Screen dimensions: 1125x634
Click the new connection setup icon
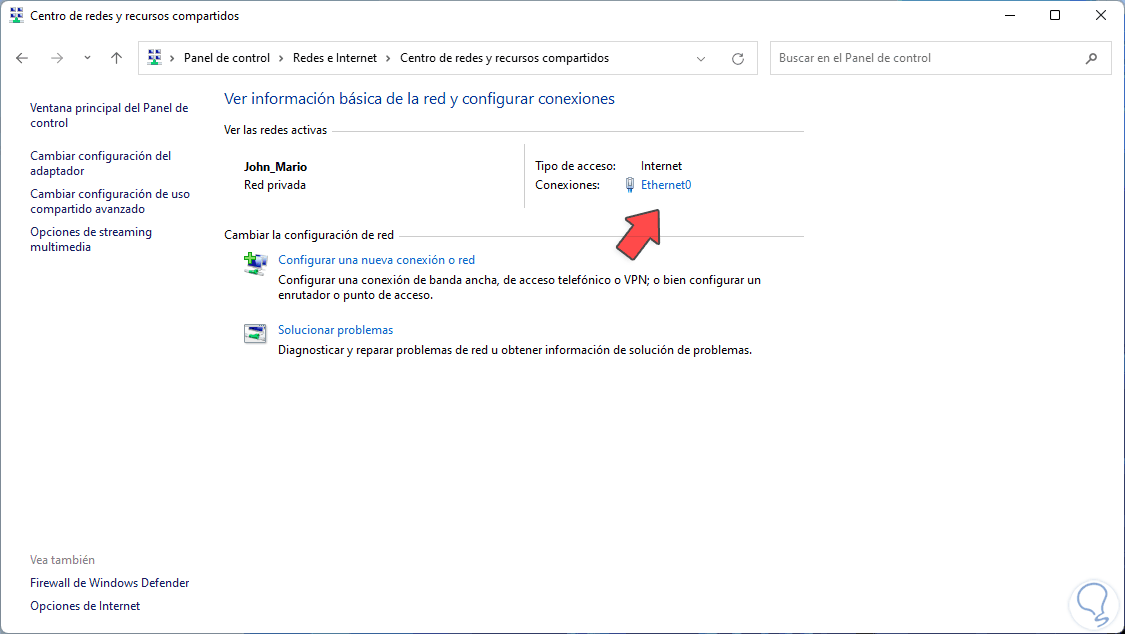tap(255, 264)
